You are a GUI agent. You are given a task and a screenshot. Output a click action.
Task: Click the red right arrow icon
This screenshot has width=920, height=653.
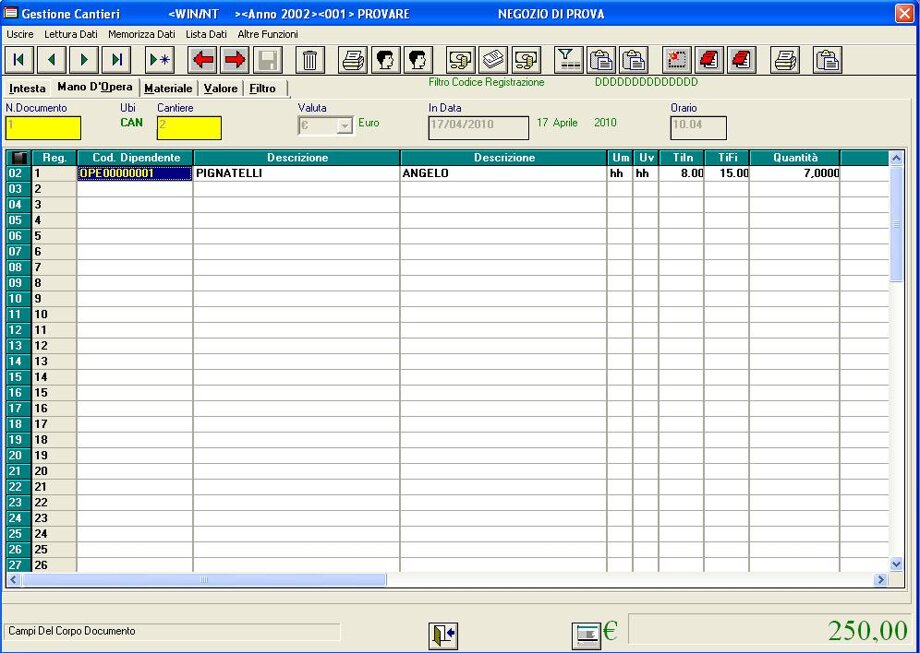click(x=235, y=60)
